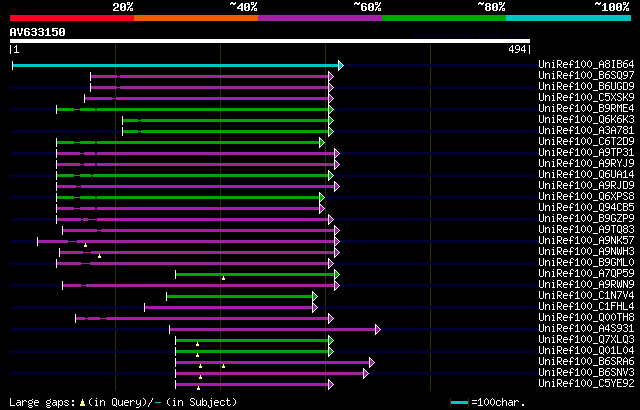Click the purple alignment bar for A4S931
Image resolution: width=640 pixels, height=410 pixels.
tap(273, 330)
